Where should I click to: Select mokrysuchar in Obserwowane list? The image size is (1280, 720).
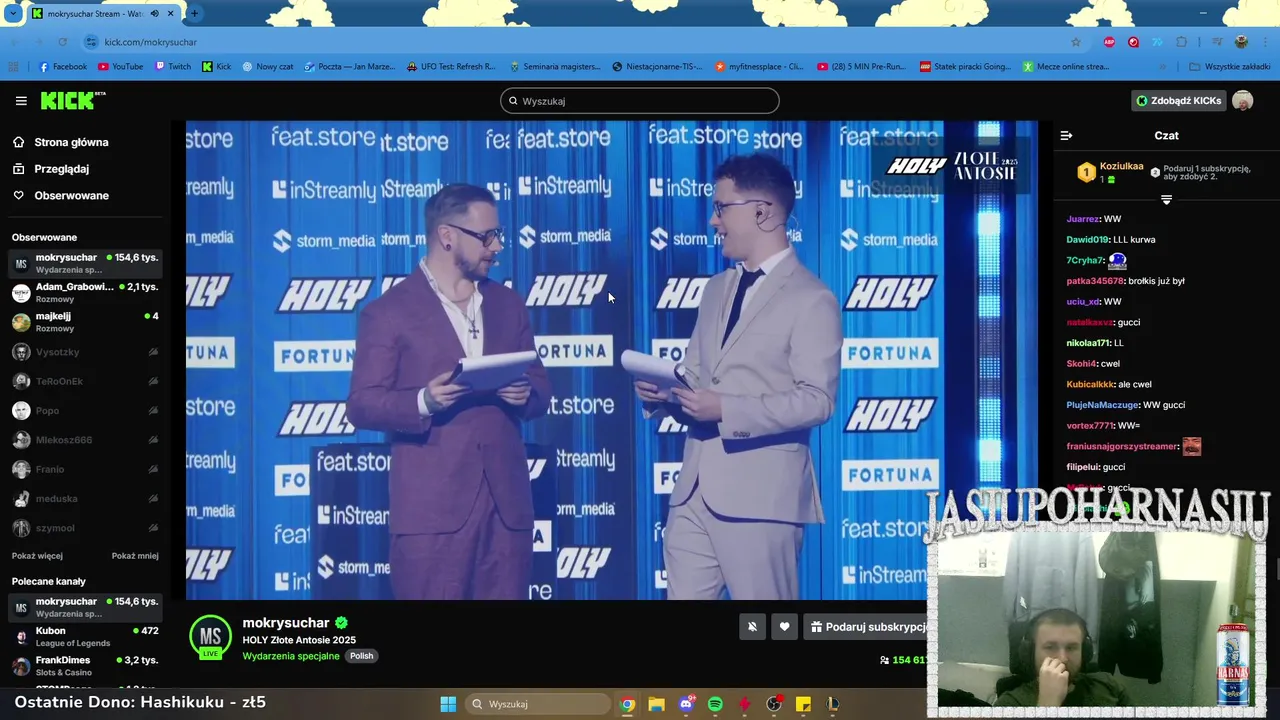point(85,263)
